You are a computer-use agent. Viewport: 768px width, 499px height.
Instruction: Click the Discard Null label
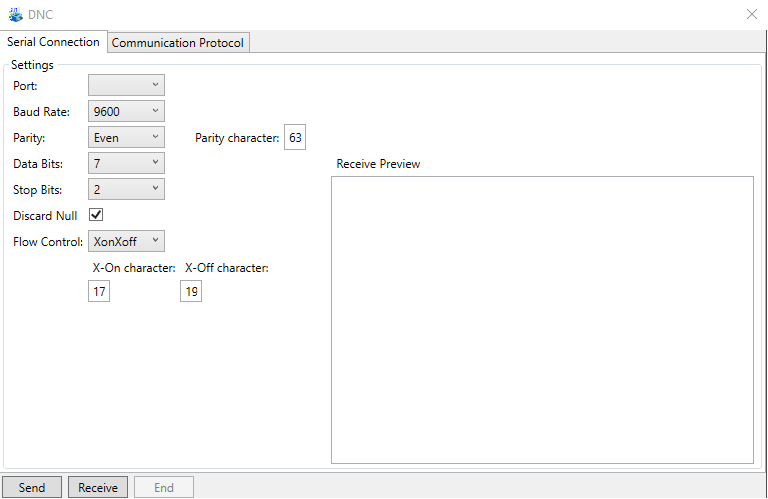[x=45, y=216]
